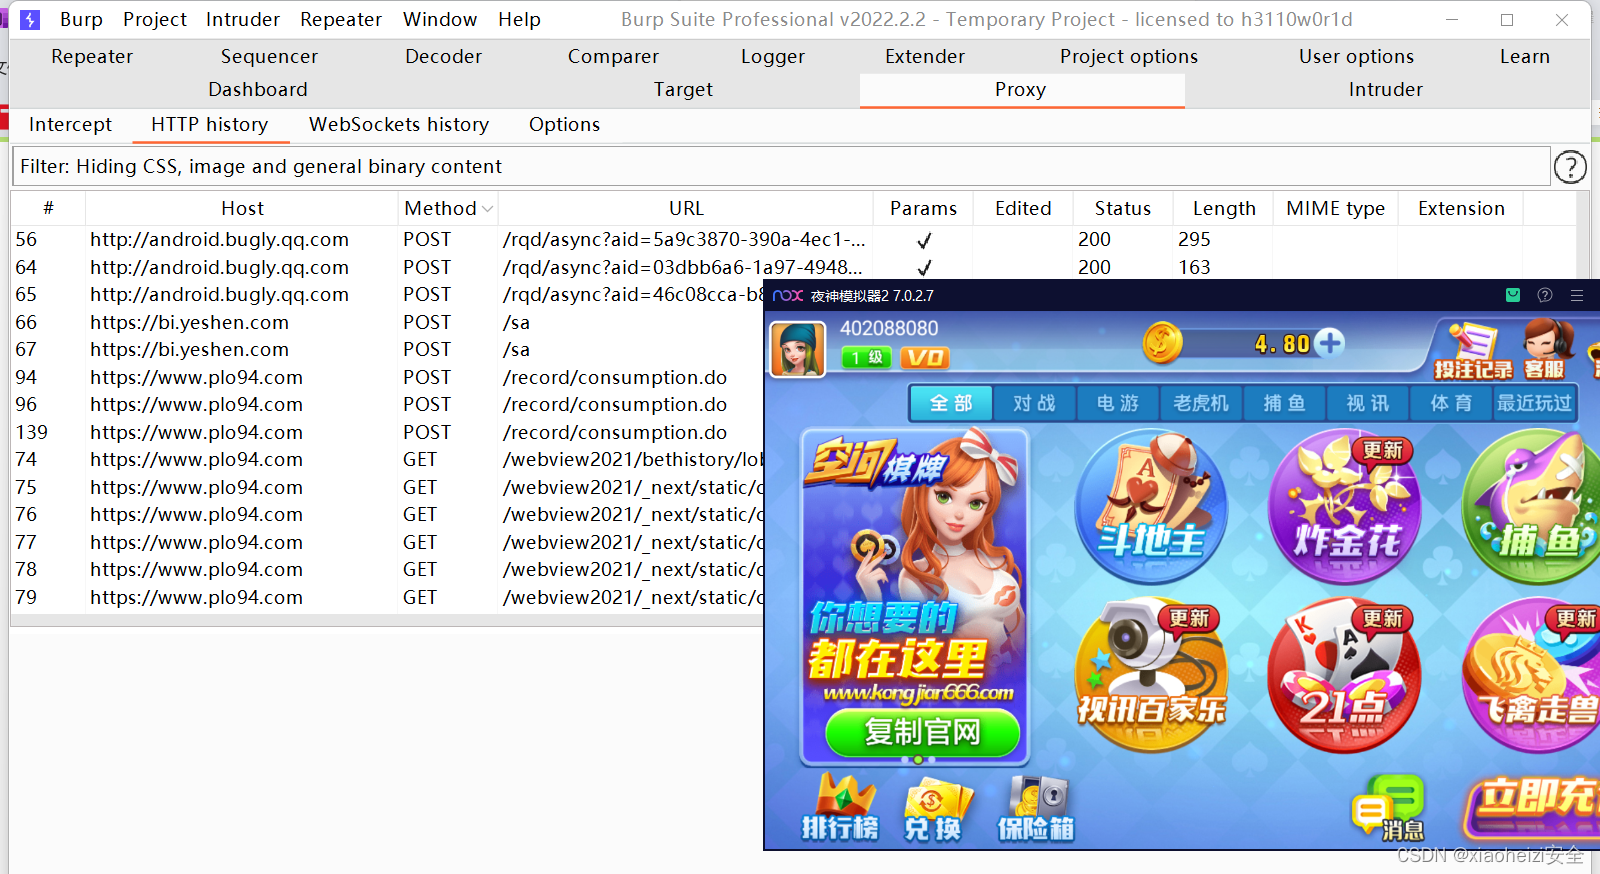Open the Intruder menu in menu bar
This screenshot has width=1600, height=874.
click(x=243, y=19)
